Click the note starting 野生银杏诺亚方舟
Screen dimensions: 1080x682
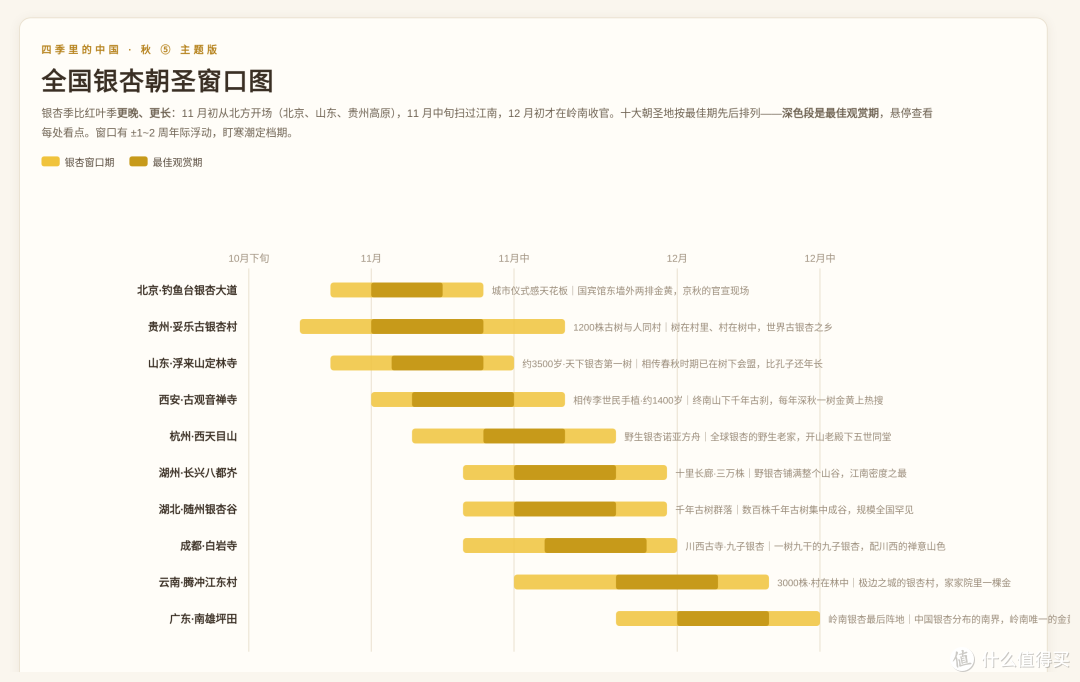[x=758, y=437]
